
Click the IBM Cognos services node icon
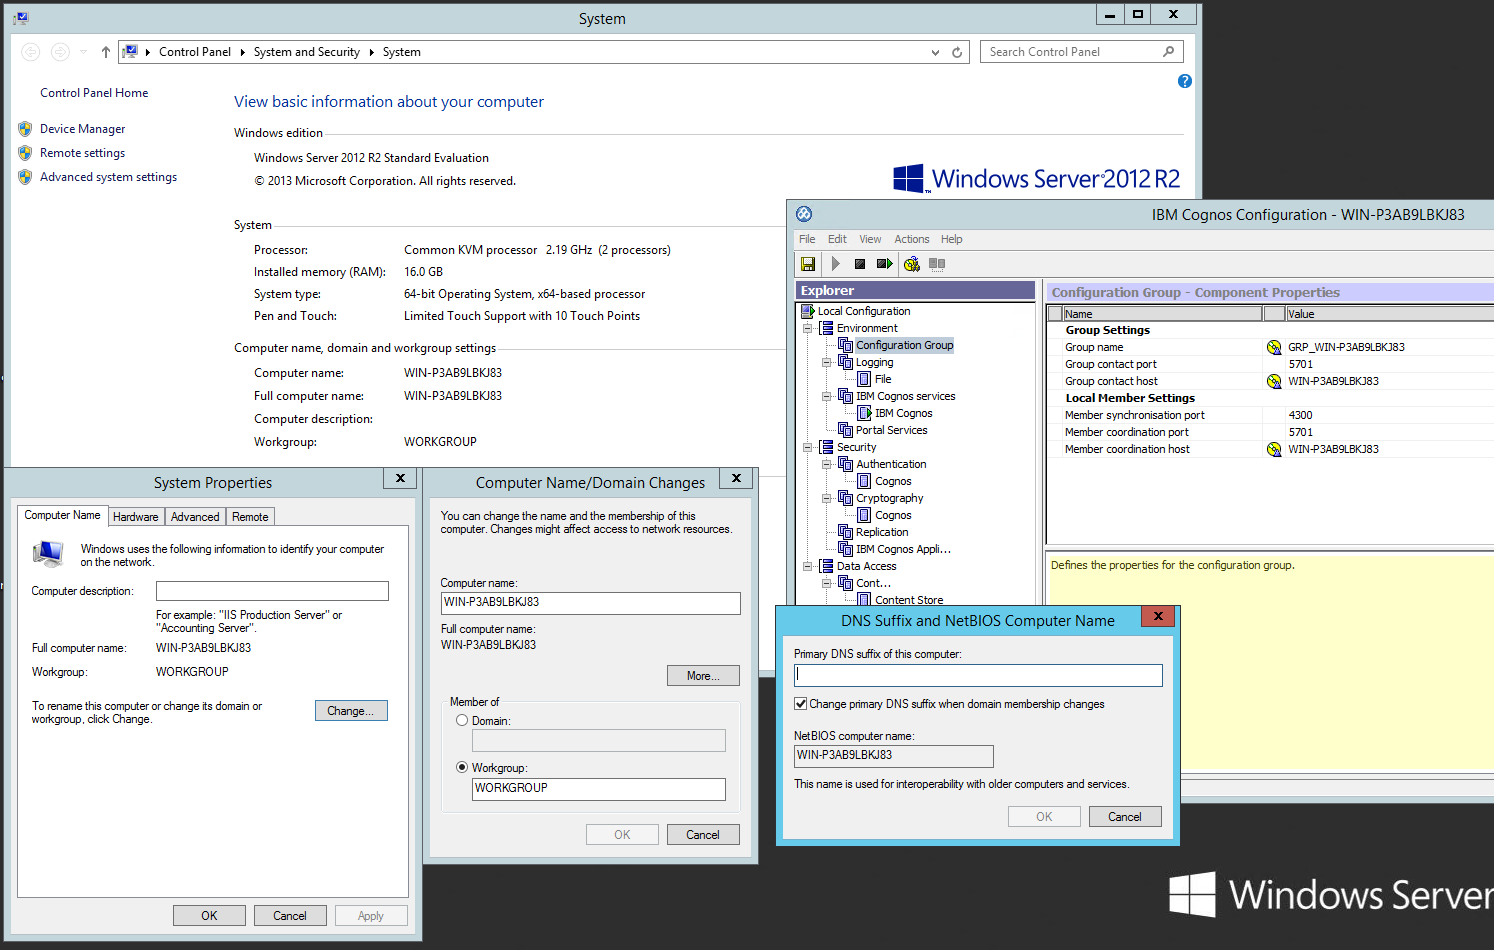click(846, 396)
